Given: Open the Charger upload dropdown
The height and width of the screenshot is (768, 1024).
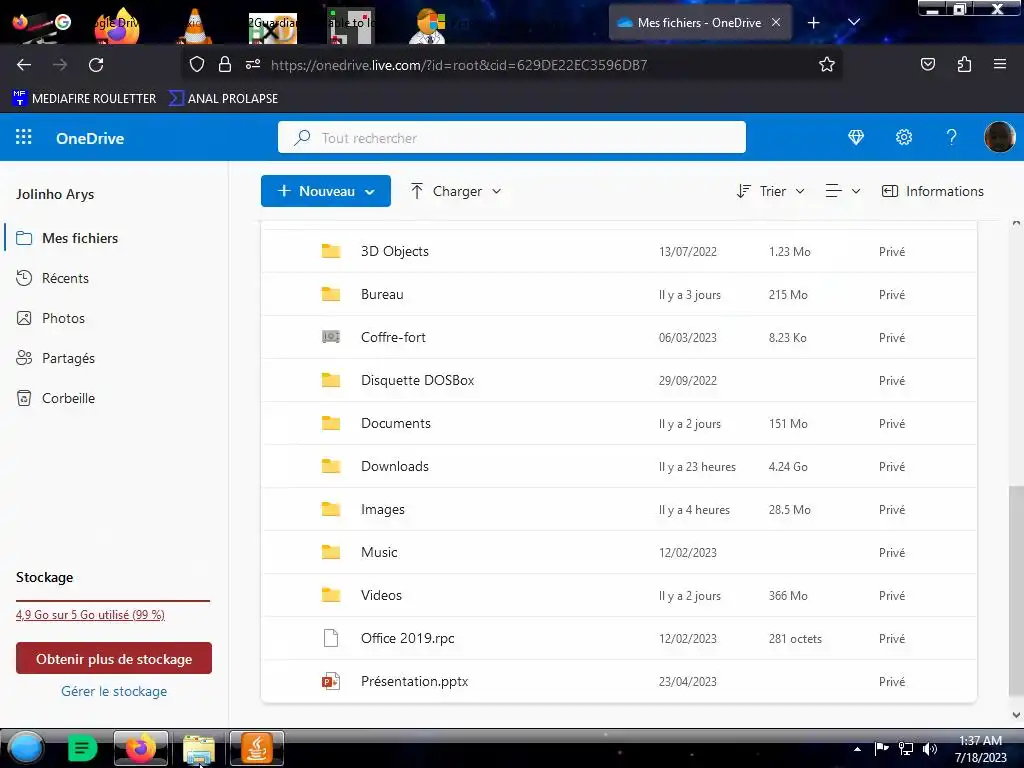Looking at the screenshot, I should (456, 191).
